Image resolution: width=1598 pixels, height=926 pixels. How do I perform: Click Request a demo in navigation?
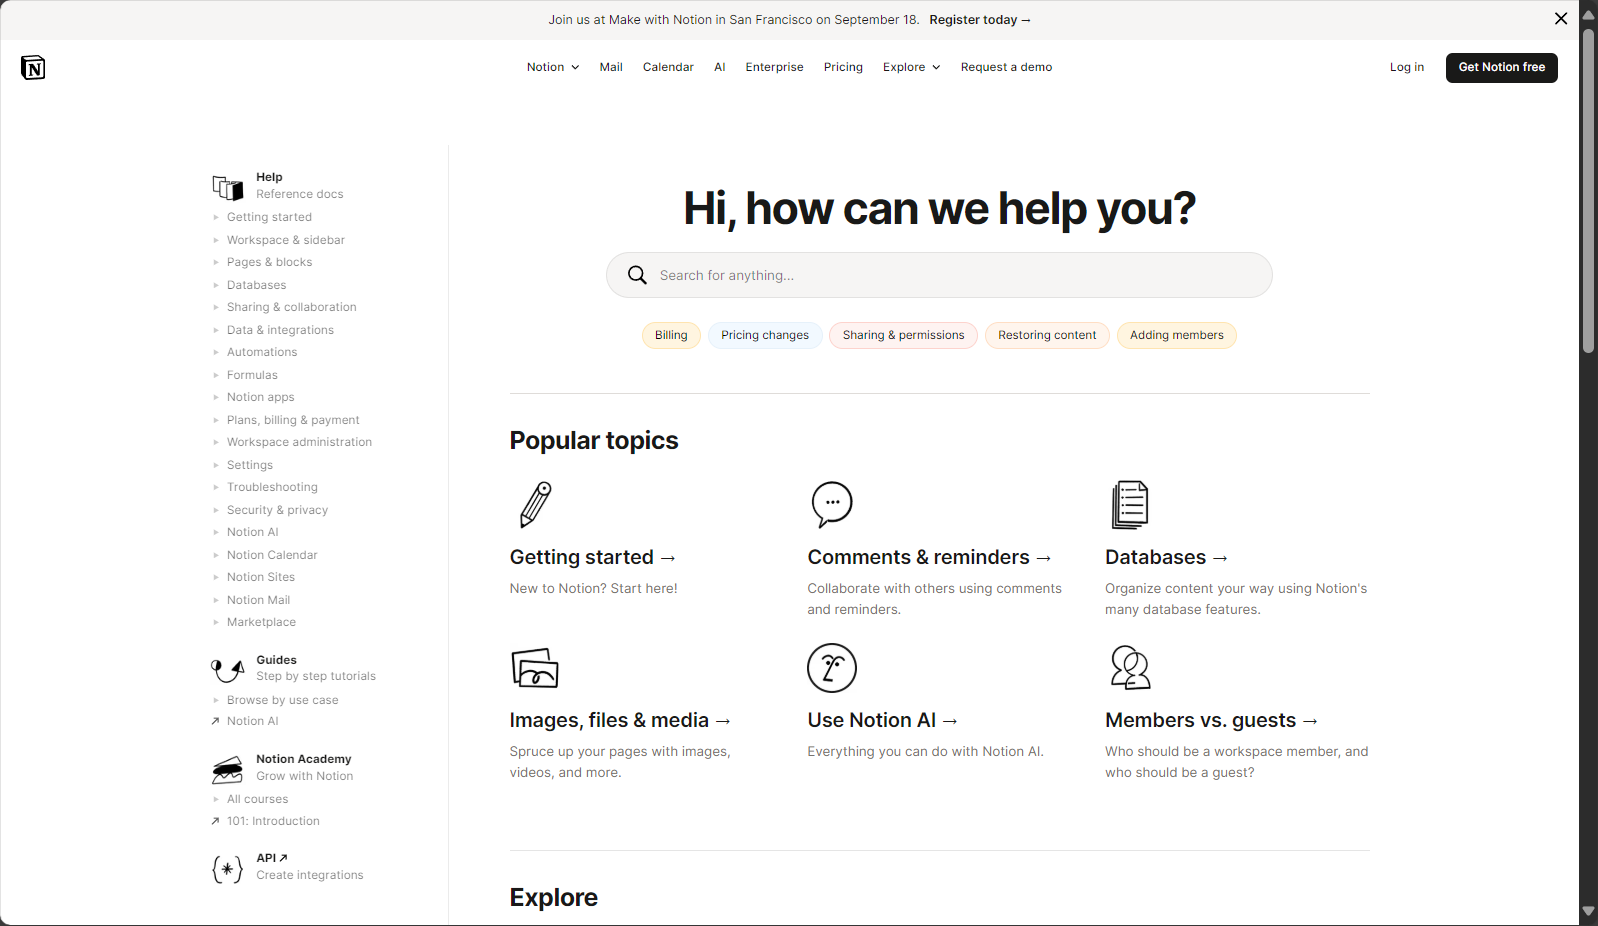(x=1006, y=67)
